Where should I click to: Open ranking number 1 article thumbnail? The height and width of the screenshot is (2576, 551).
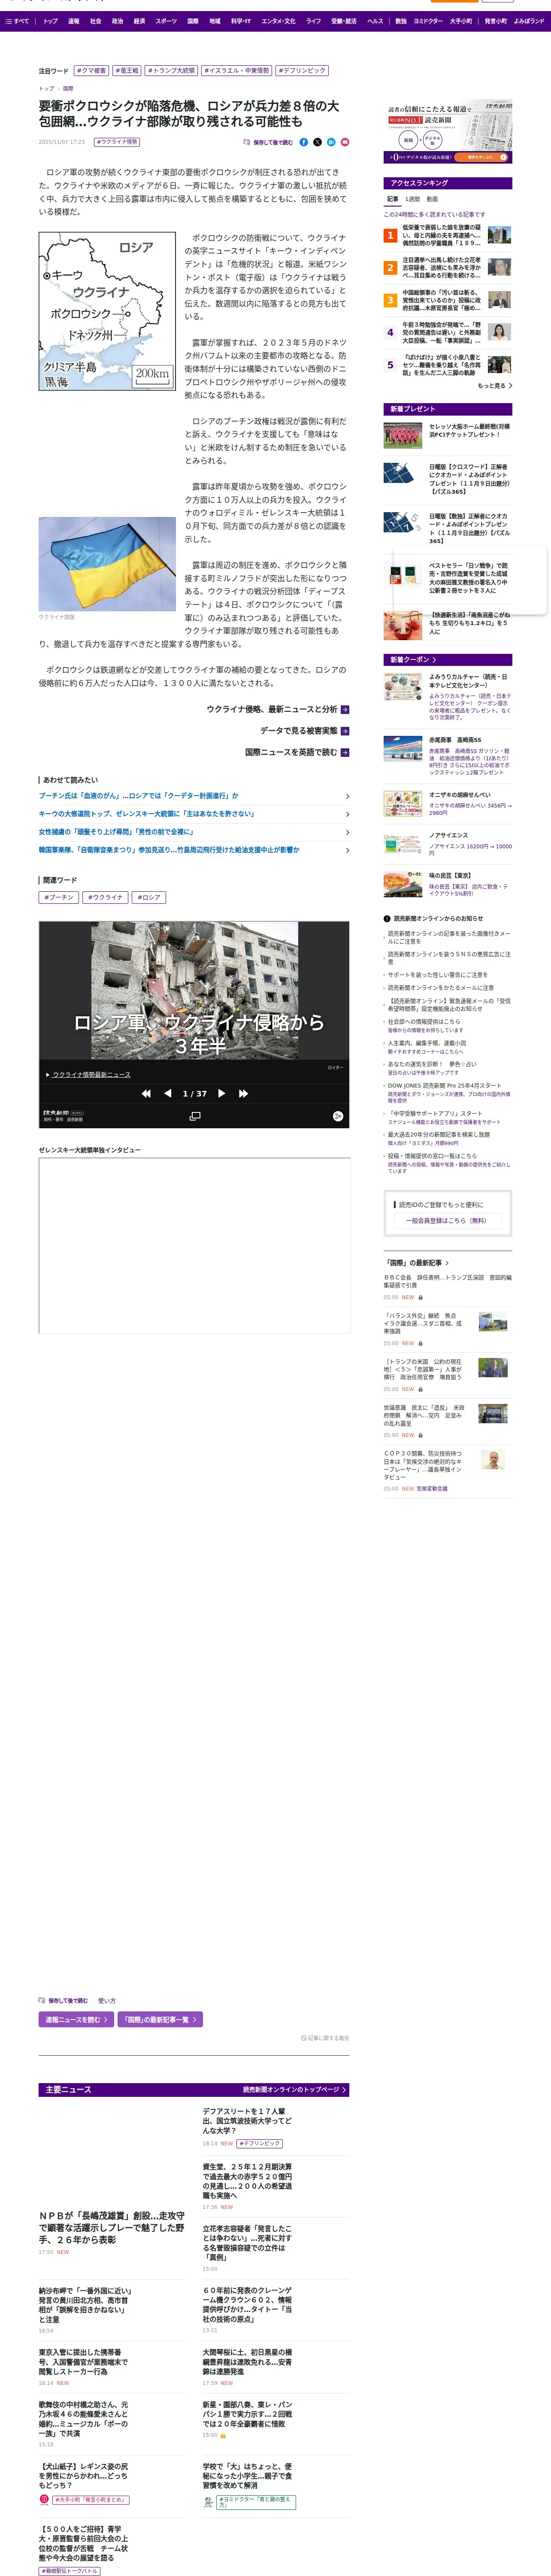pos(499,235)
